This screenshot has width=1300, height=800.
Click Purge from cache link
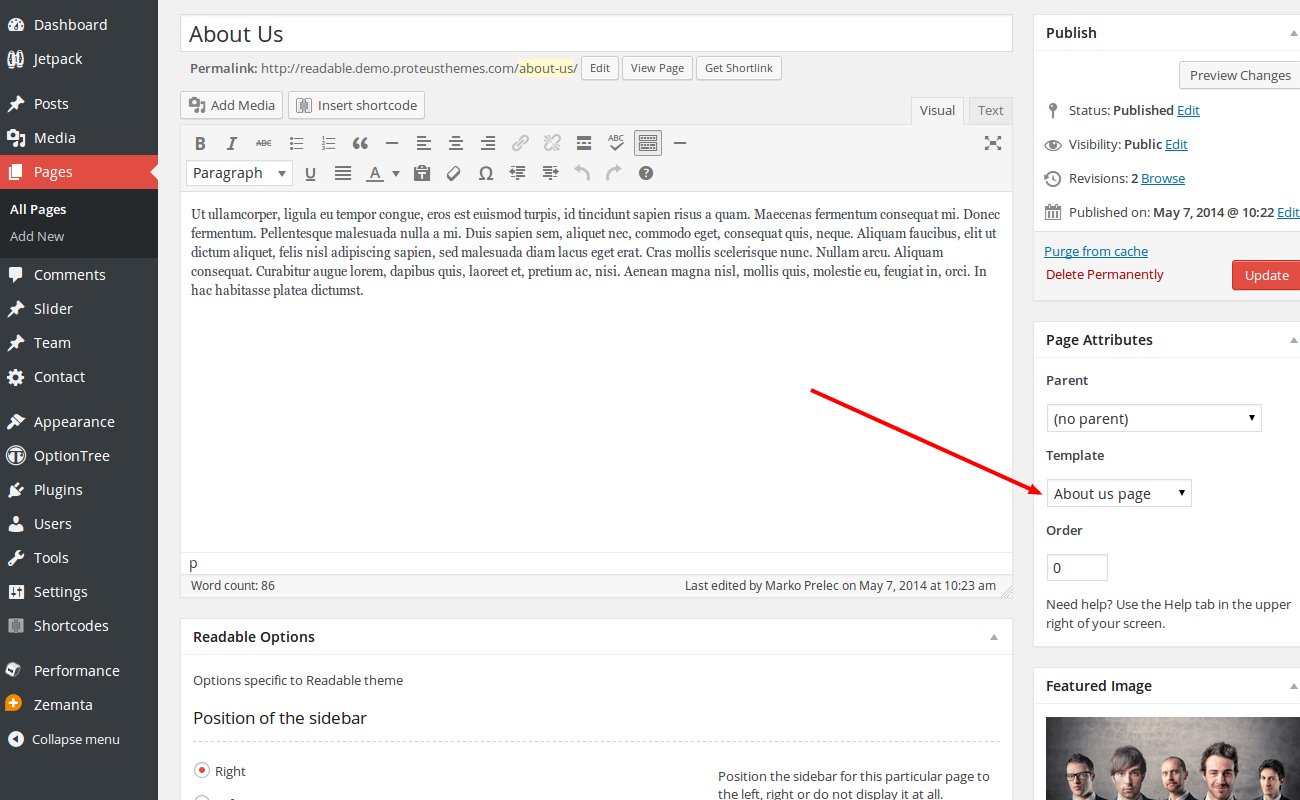click(1096, 251)
